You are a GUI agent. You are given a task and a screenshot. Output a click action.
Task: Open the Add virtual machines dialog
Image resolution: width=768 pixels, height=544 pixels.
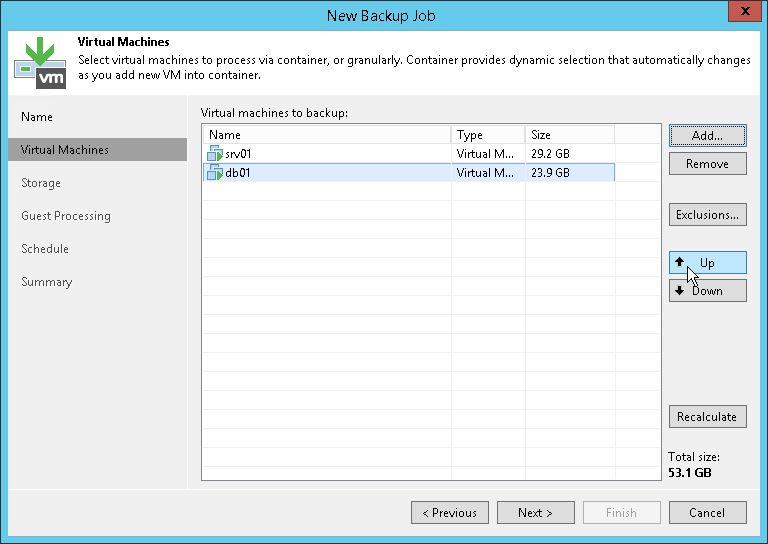(x=707, y=135)
